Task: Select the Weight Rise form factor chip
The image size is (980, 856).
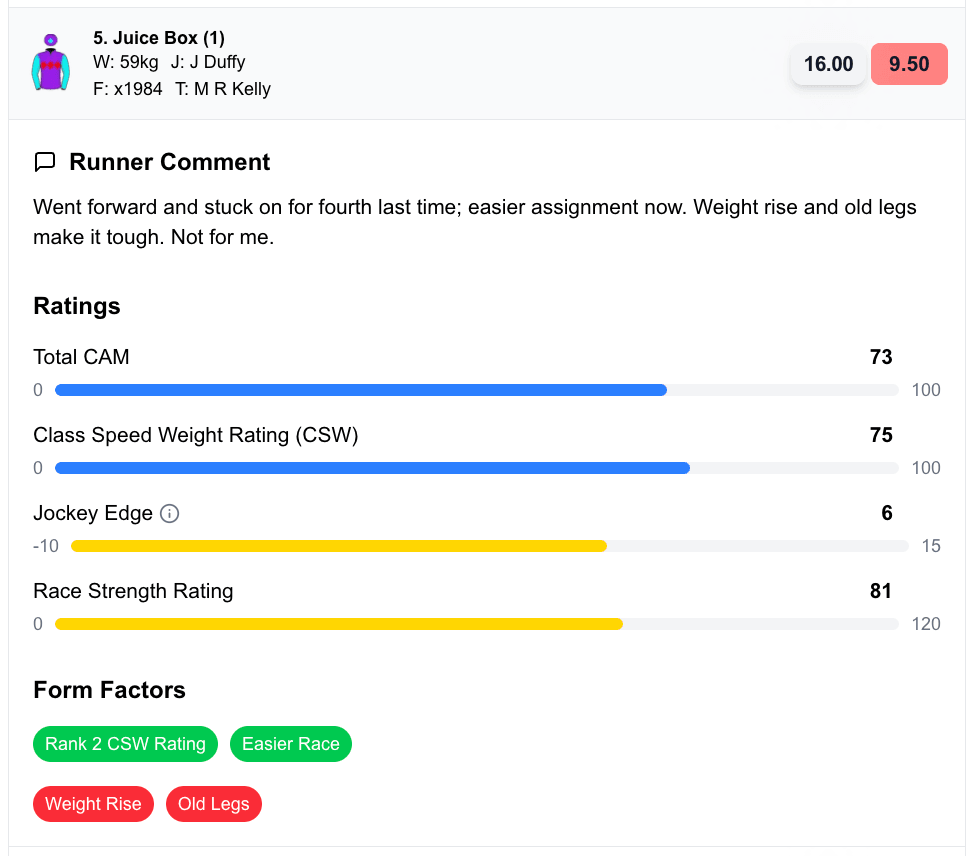Action: click(93, 804)
